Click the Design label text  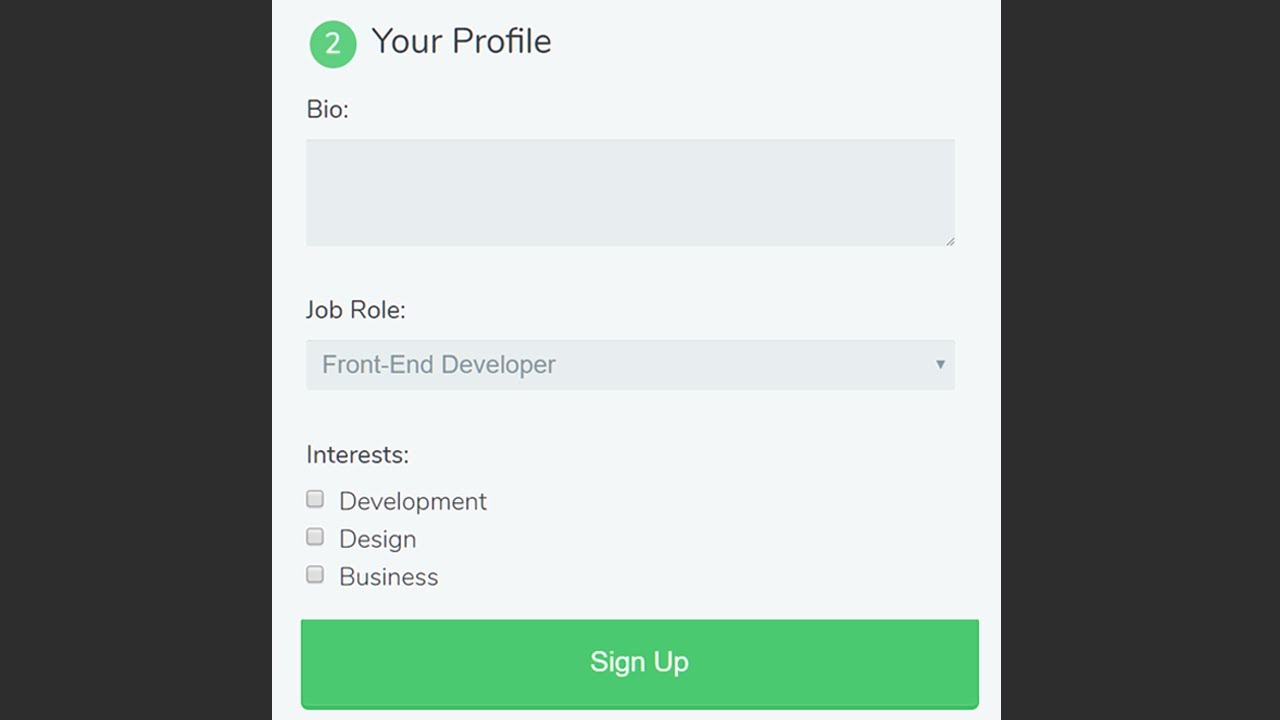(x=377, y=539)
